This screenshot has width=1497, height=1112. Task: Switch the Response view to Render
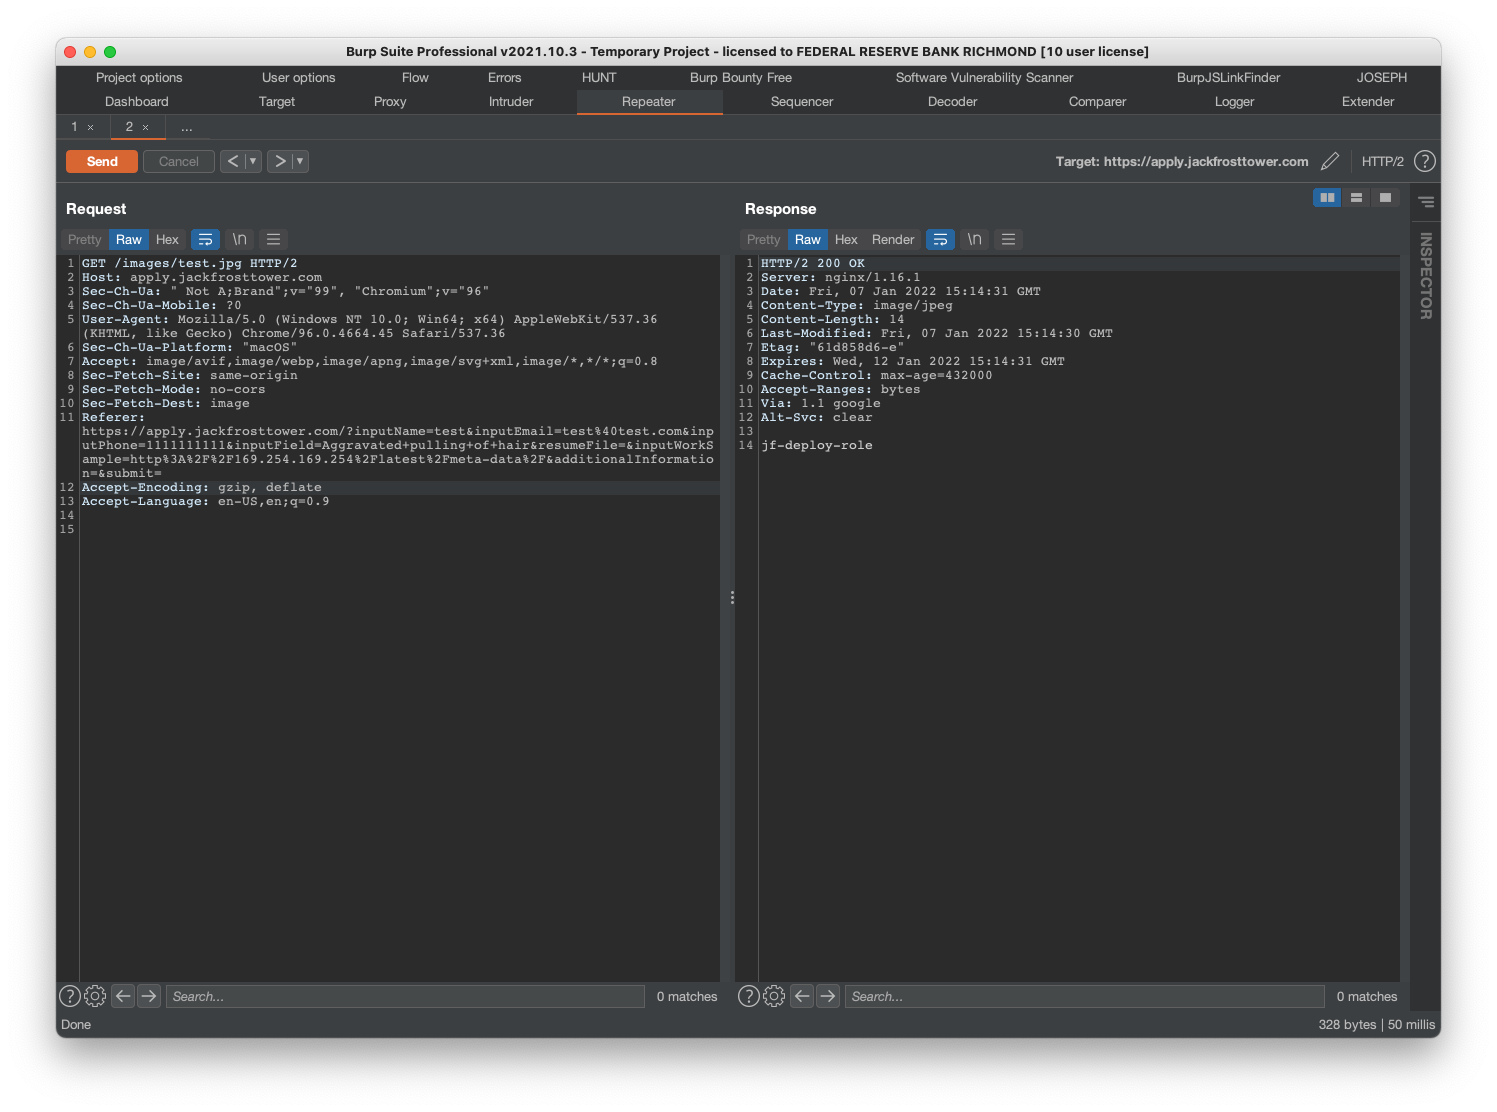tap(893, 240)
